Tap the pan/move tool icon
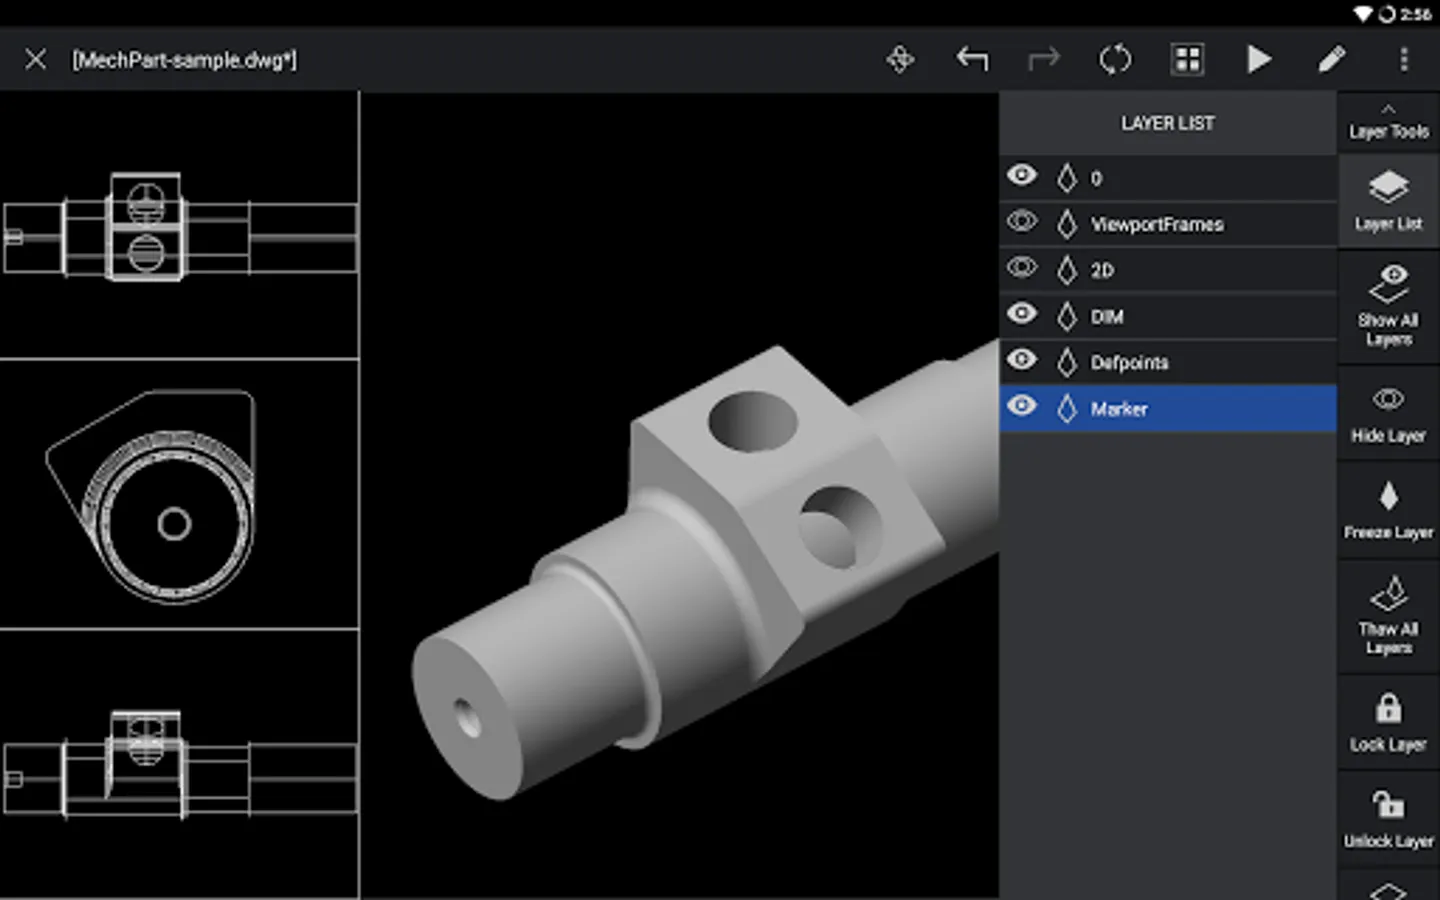The width and height of the screenshot is (1440, 900). pyautogui.click(x=900, y=60)
